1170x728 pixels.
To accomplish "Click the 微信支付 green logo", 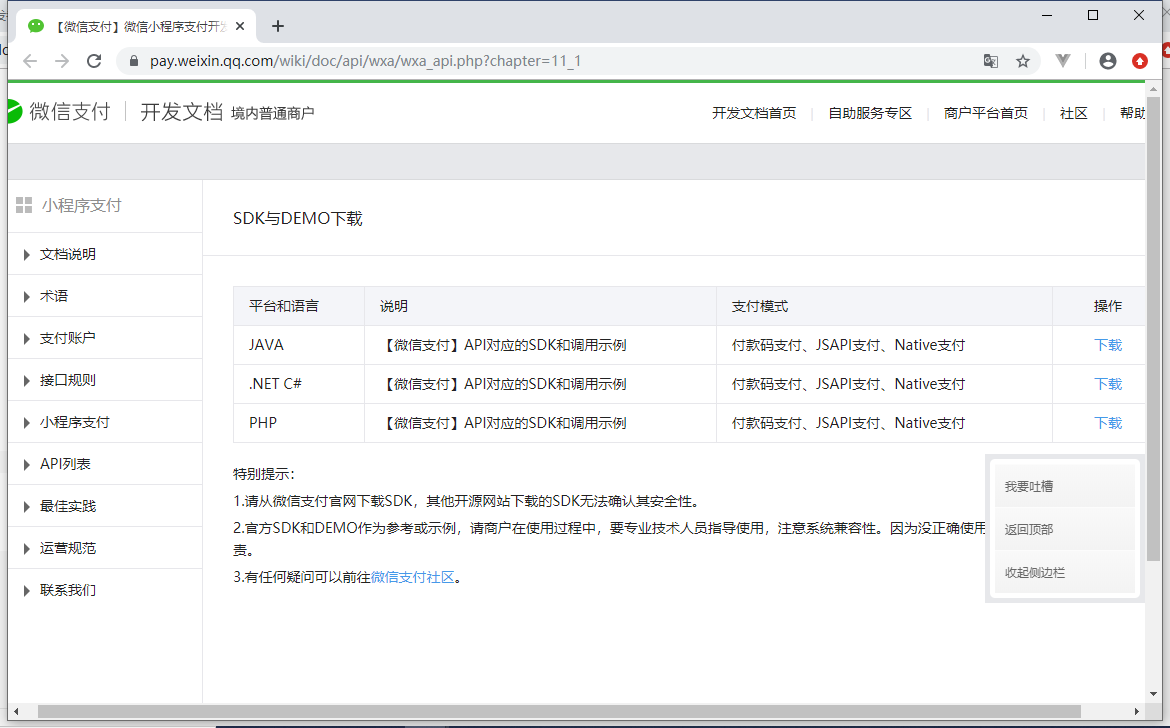I will (x=14, y=112).
